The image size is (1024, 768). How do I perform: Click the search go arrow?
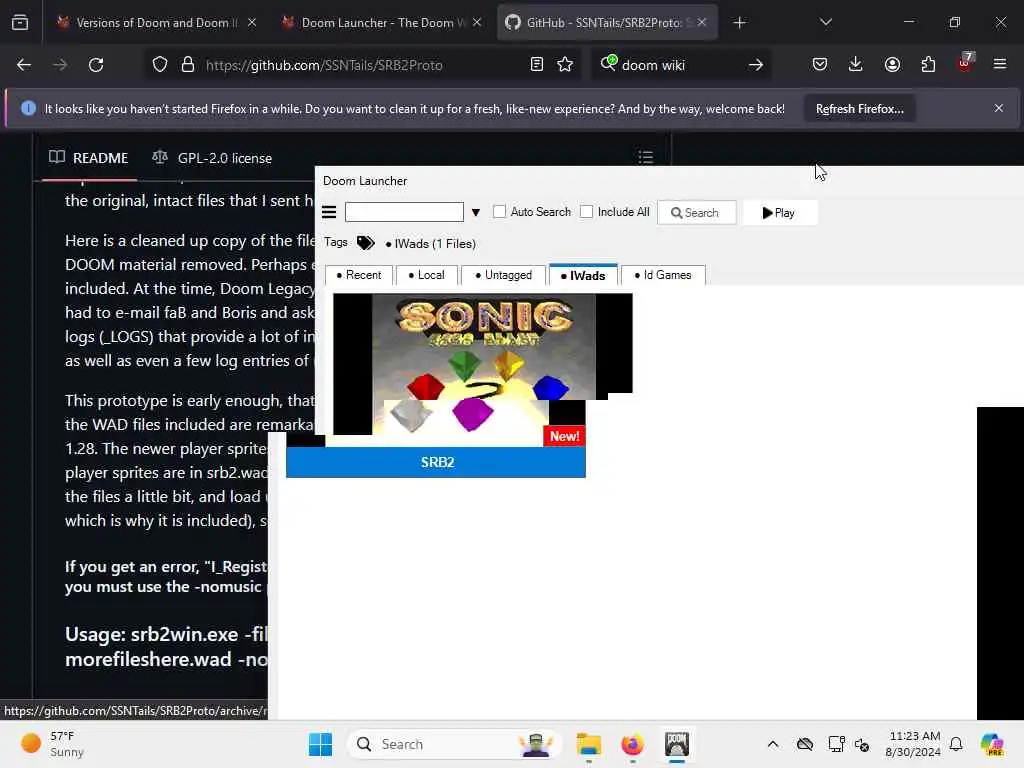pos(756,65)
